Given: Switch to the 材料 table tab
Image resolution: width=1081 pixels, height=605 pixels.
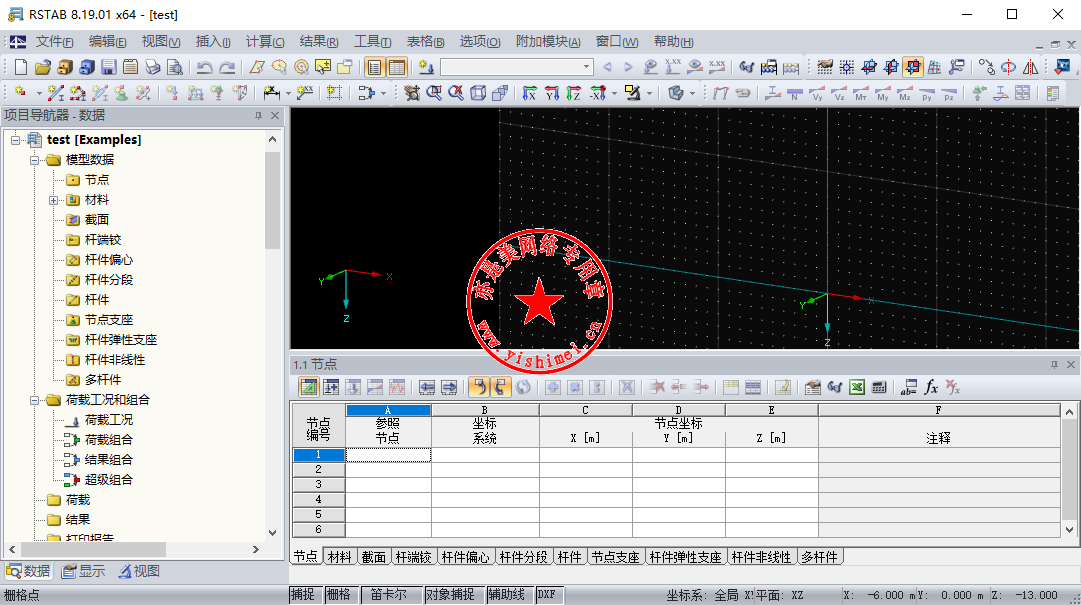Looking at the screenshot, I should pos(339,557).
